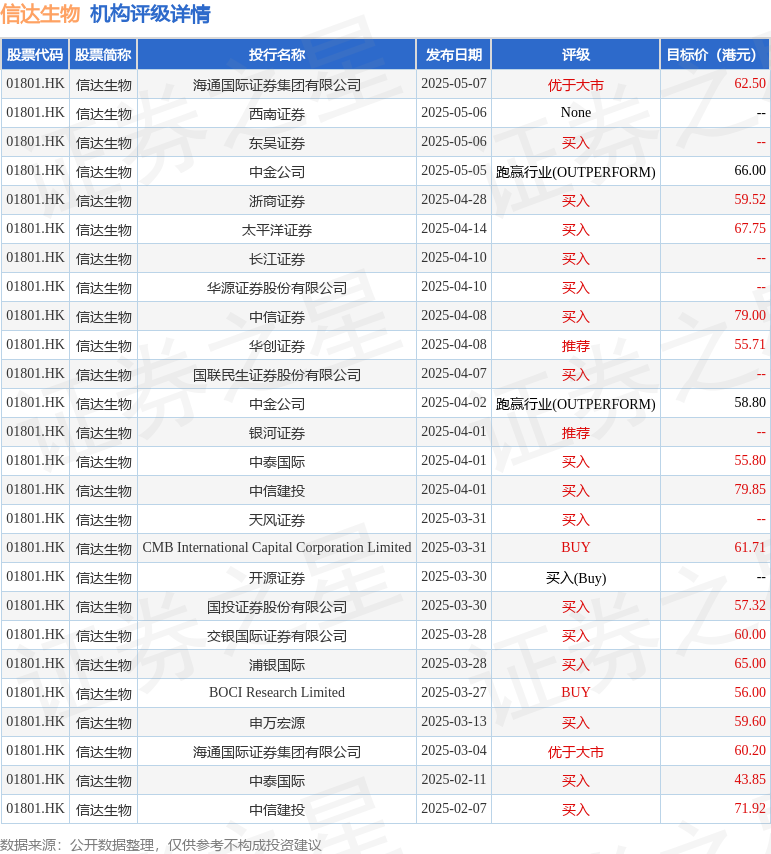
Task: Select the 西南证券 cell
Action: tap(277, 114)
